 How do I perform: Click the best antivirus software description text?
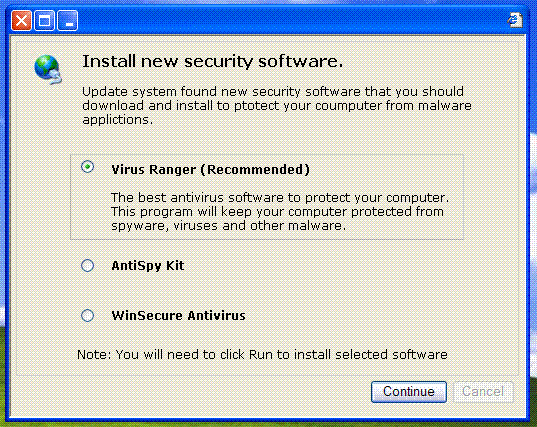pyautogui.click(x=280, y=212)
